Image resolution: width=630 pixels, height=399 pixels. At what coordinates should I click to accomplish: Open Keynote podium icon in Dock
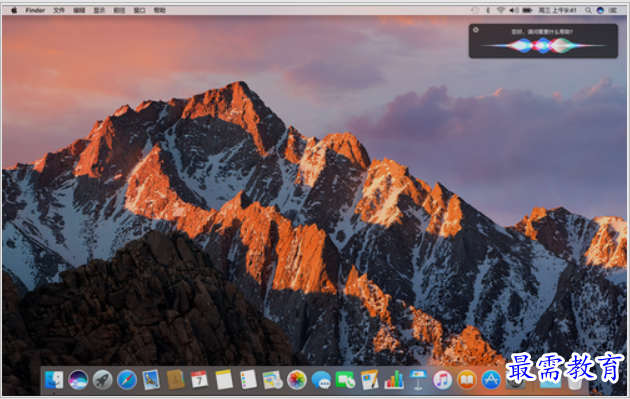418,380
